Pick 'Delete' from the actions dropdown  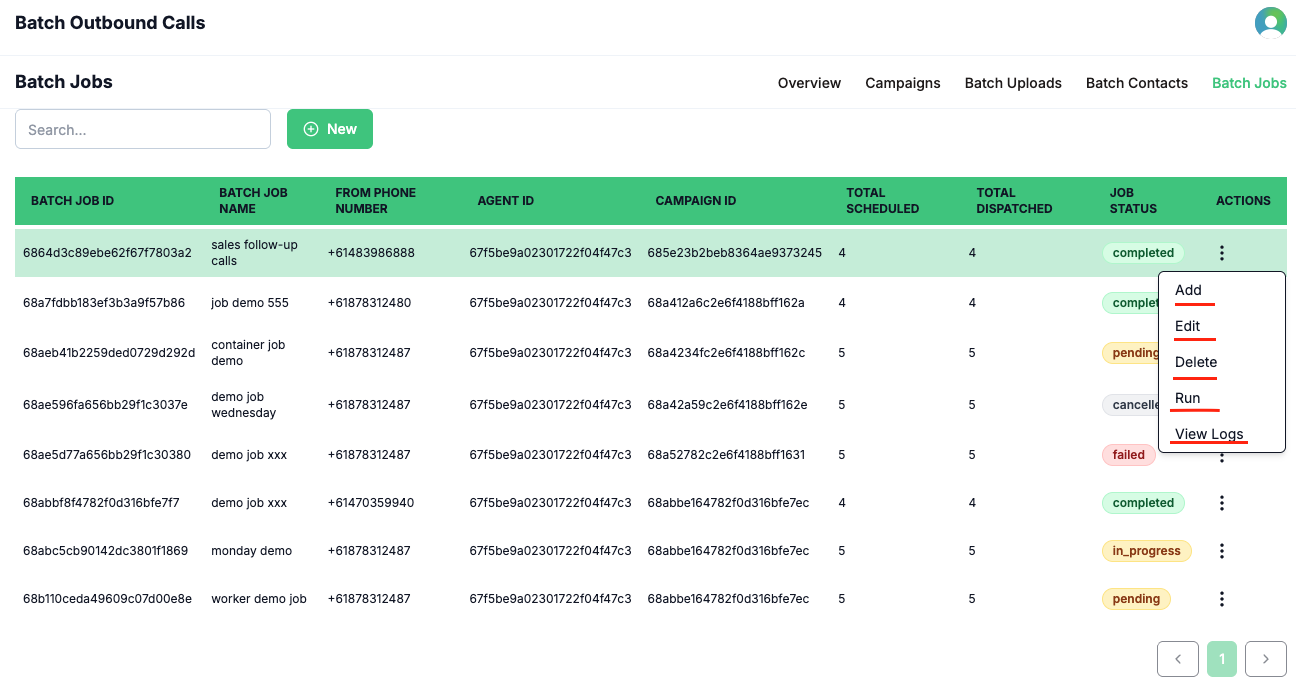1196,362
